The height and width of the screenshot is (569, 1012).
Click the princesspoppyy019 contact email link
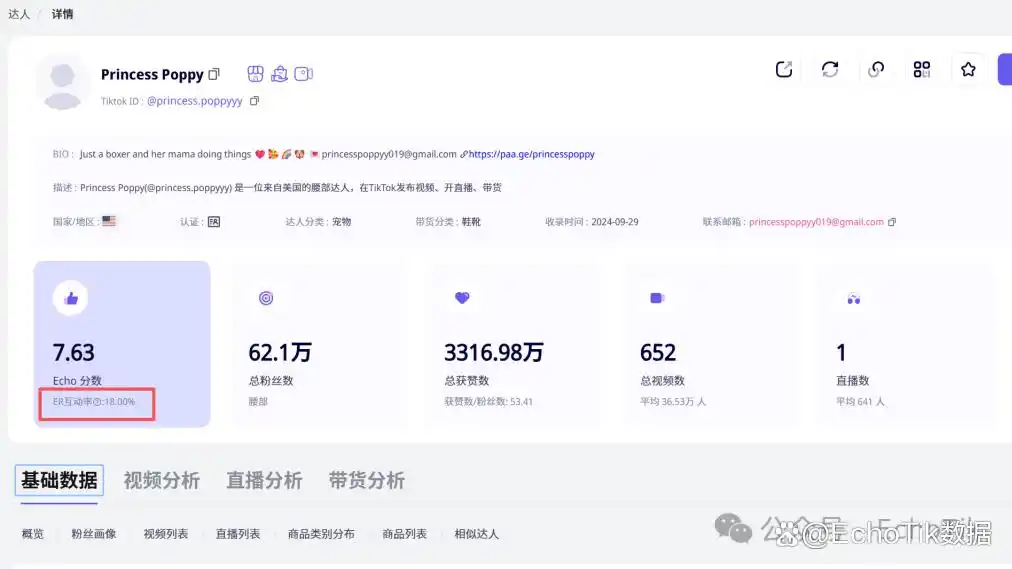pos(816,222)
